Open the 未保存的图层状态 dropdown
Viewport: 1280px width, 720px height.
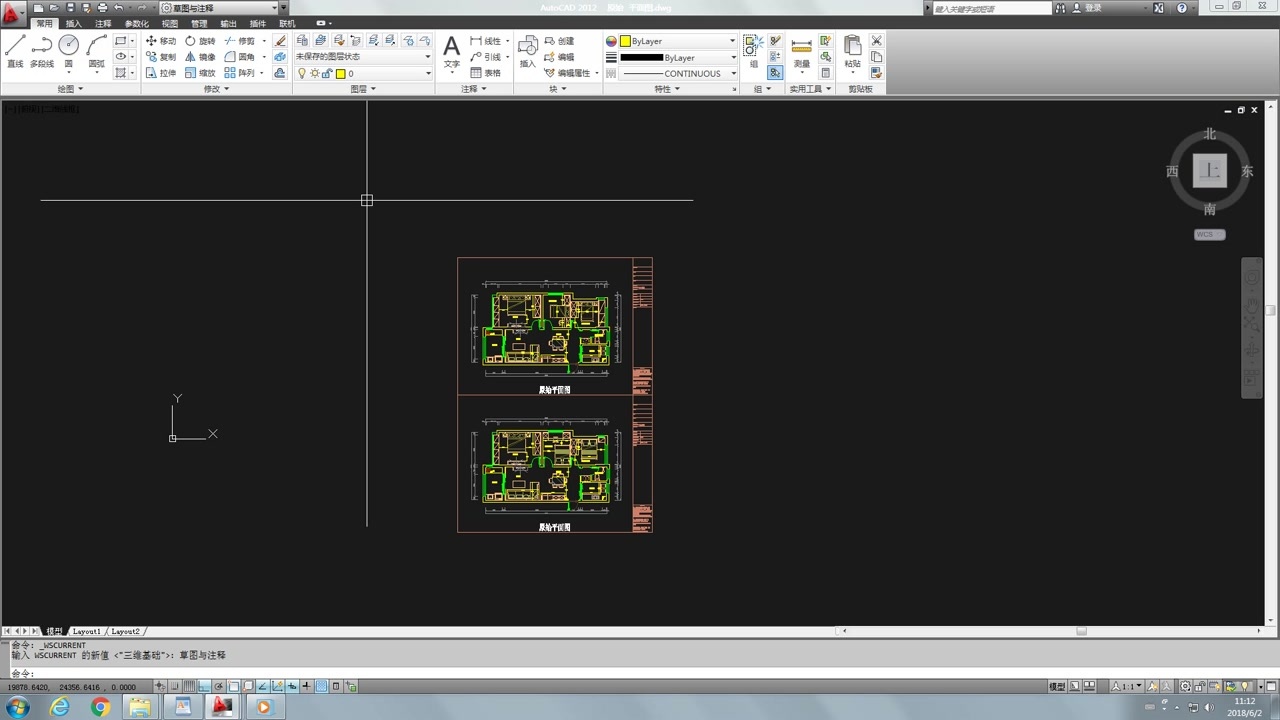[x=363, y=57]
